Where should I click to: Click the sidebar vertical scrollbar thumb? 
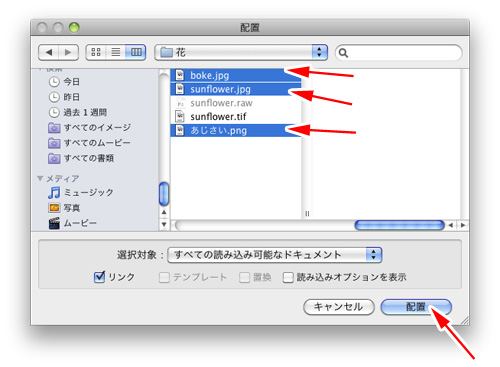(164, 194)
